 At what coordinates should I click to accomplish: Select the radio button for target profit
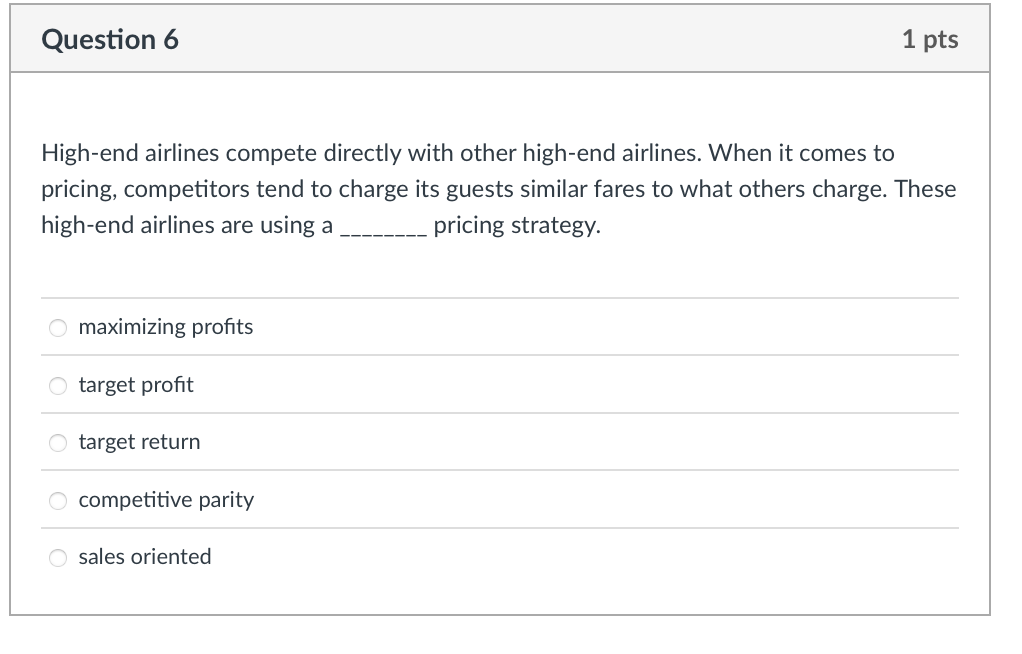(x=58, y=385)
